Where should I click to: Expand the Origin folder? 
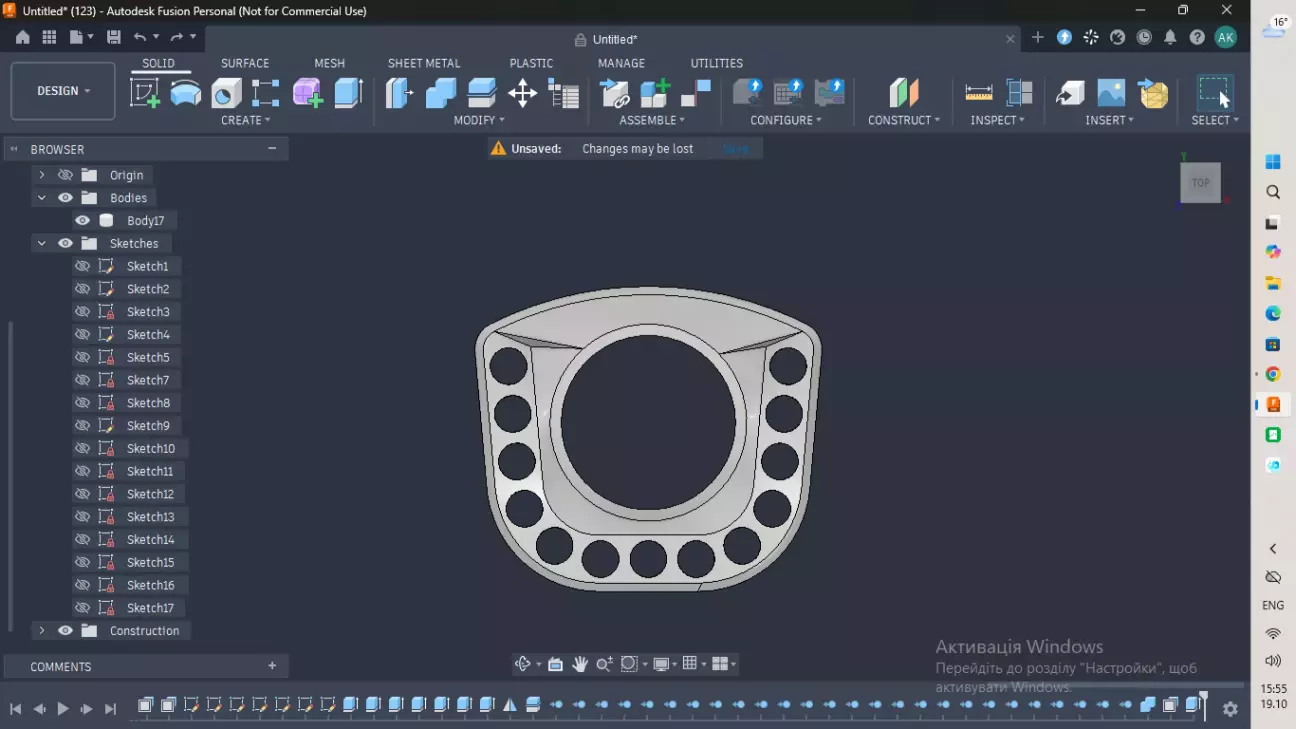coord(42,175)
